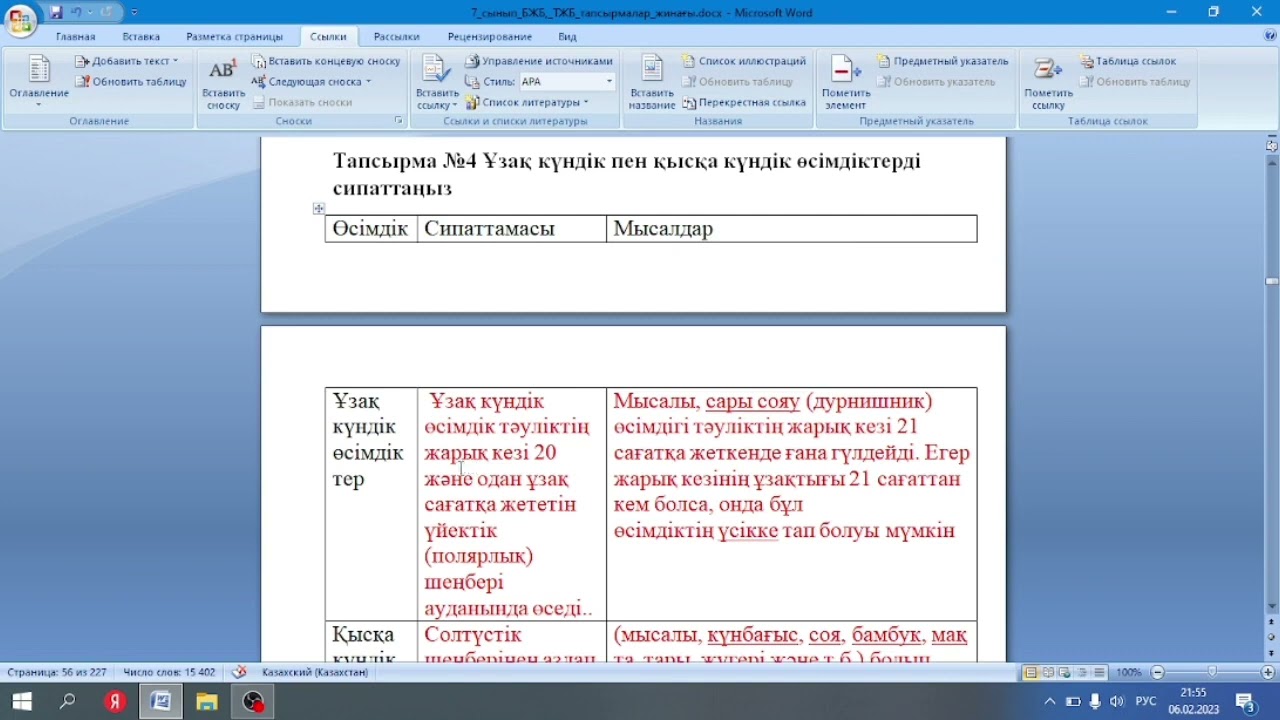The width and height of the screenshot is (1280, 720).
Task: Click the 100% zoom level button
Action: coord(1129,672)
